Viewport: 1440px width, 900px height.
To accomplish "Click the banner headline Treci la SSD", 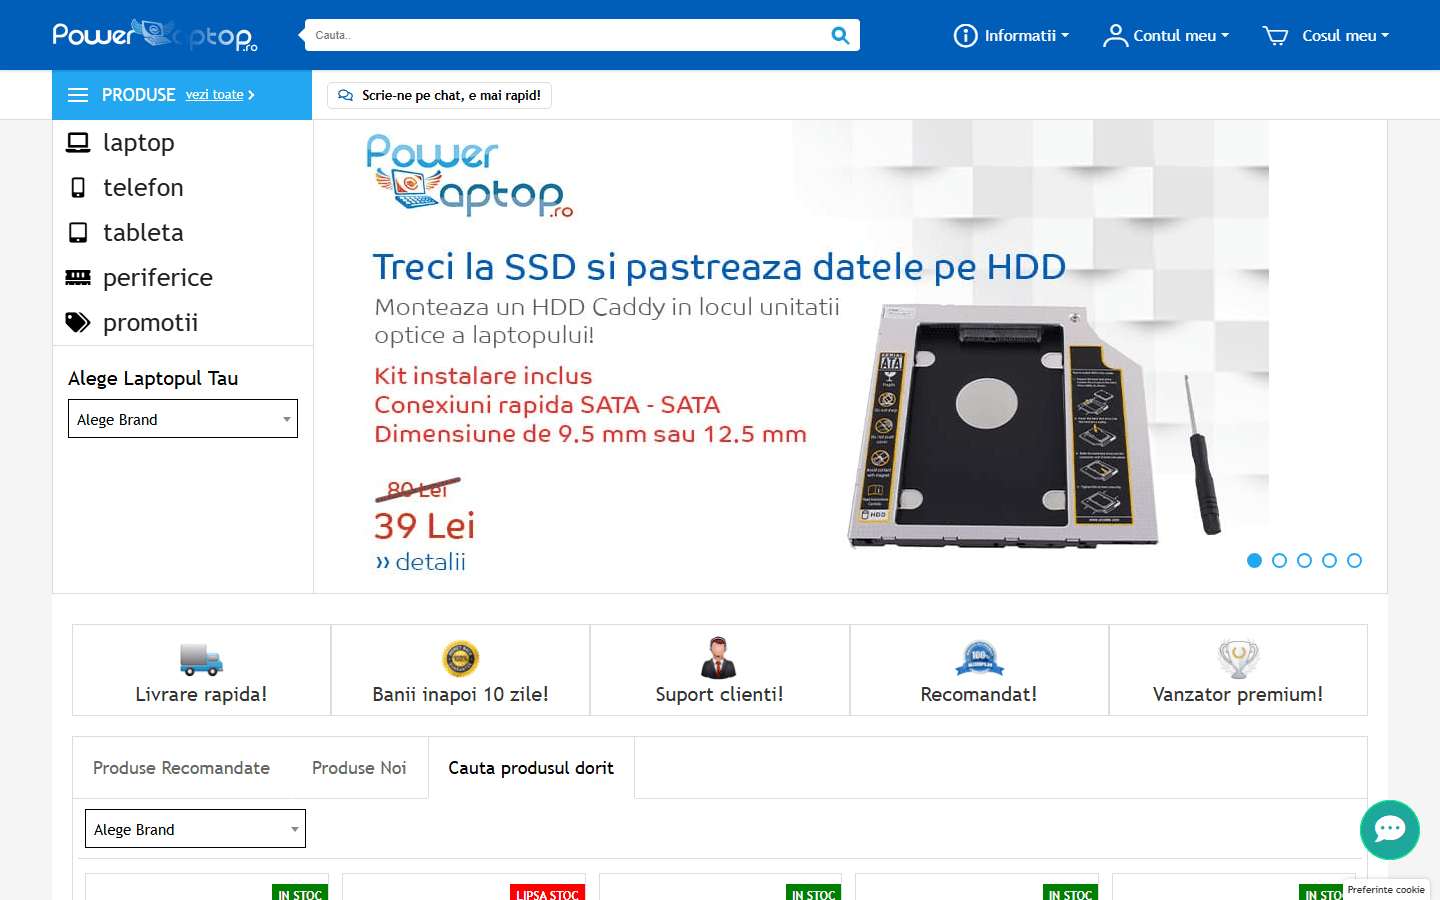I will point(719,267).
